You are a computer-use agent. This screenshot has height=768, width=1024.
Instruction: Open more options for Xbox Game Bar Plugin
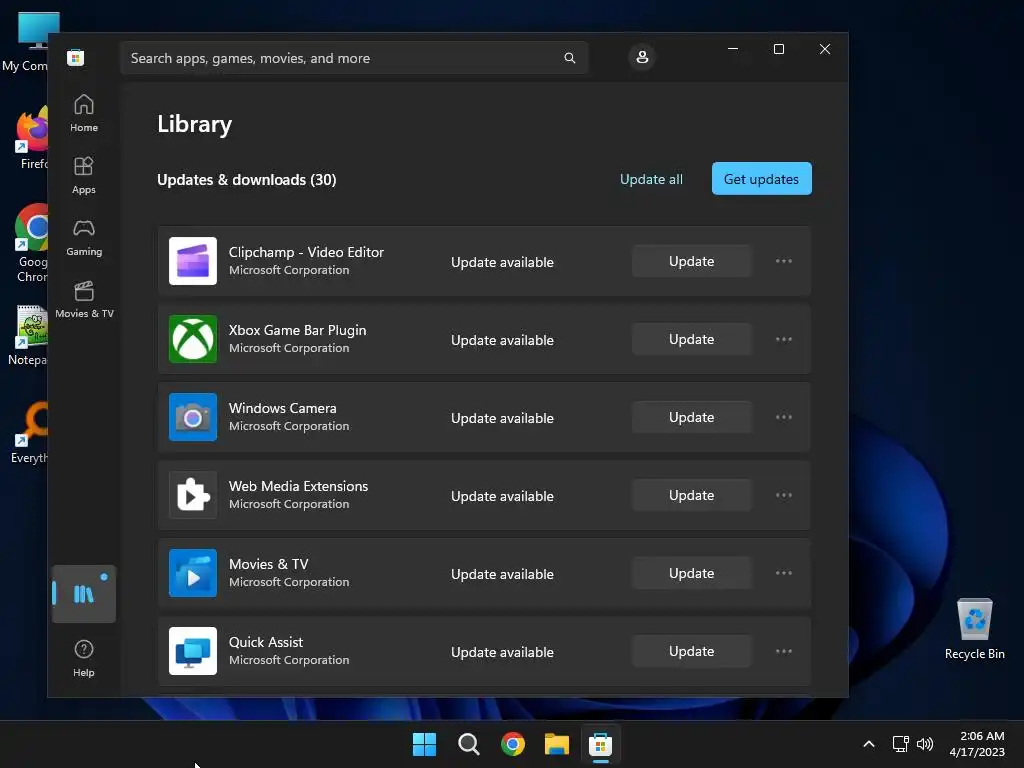(x=784, y=339)
